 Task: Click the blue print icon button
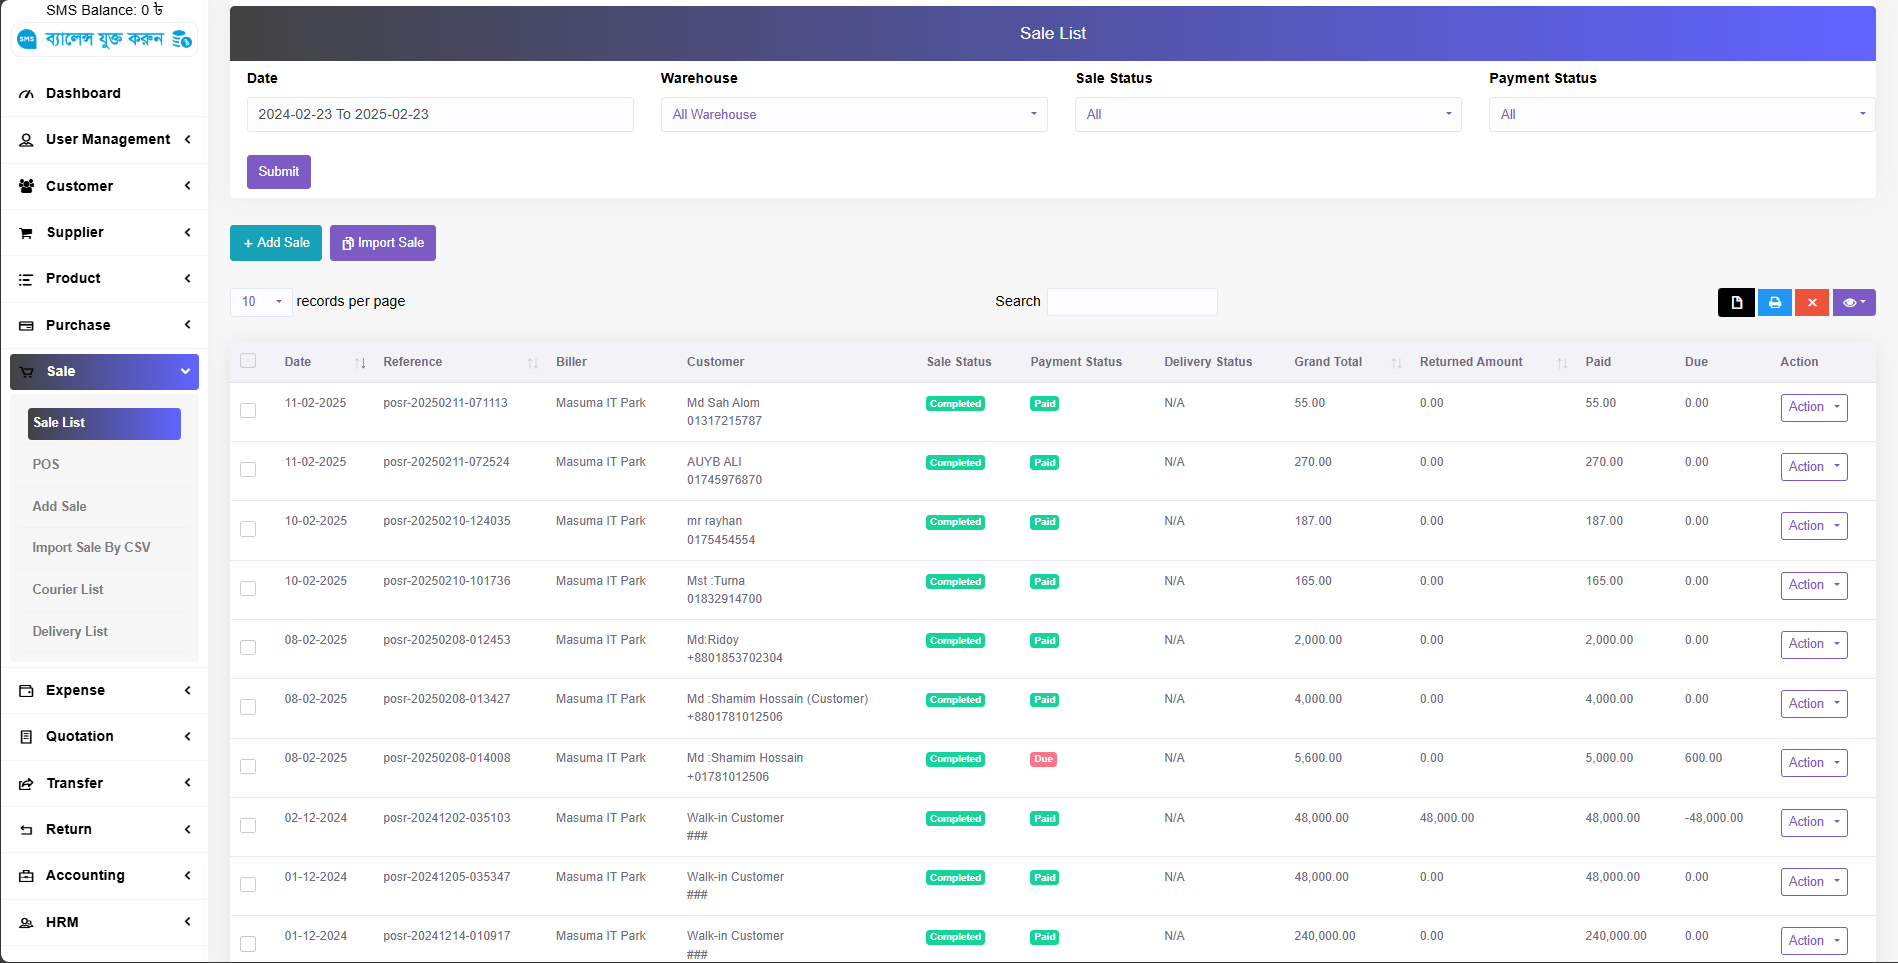1774,302
